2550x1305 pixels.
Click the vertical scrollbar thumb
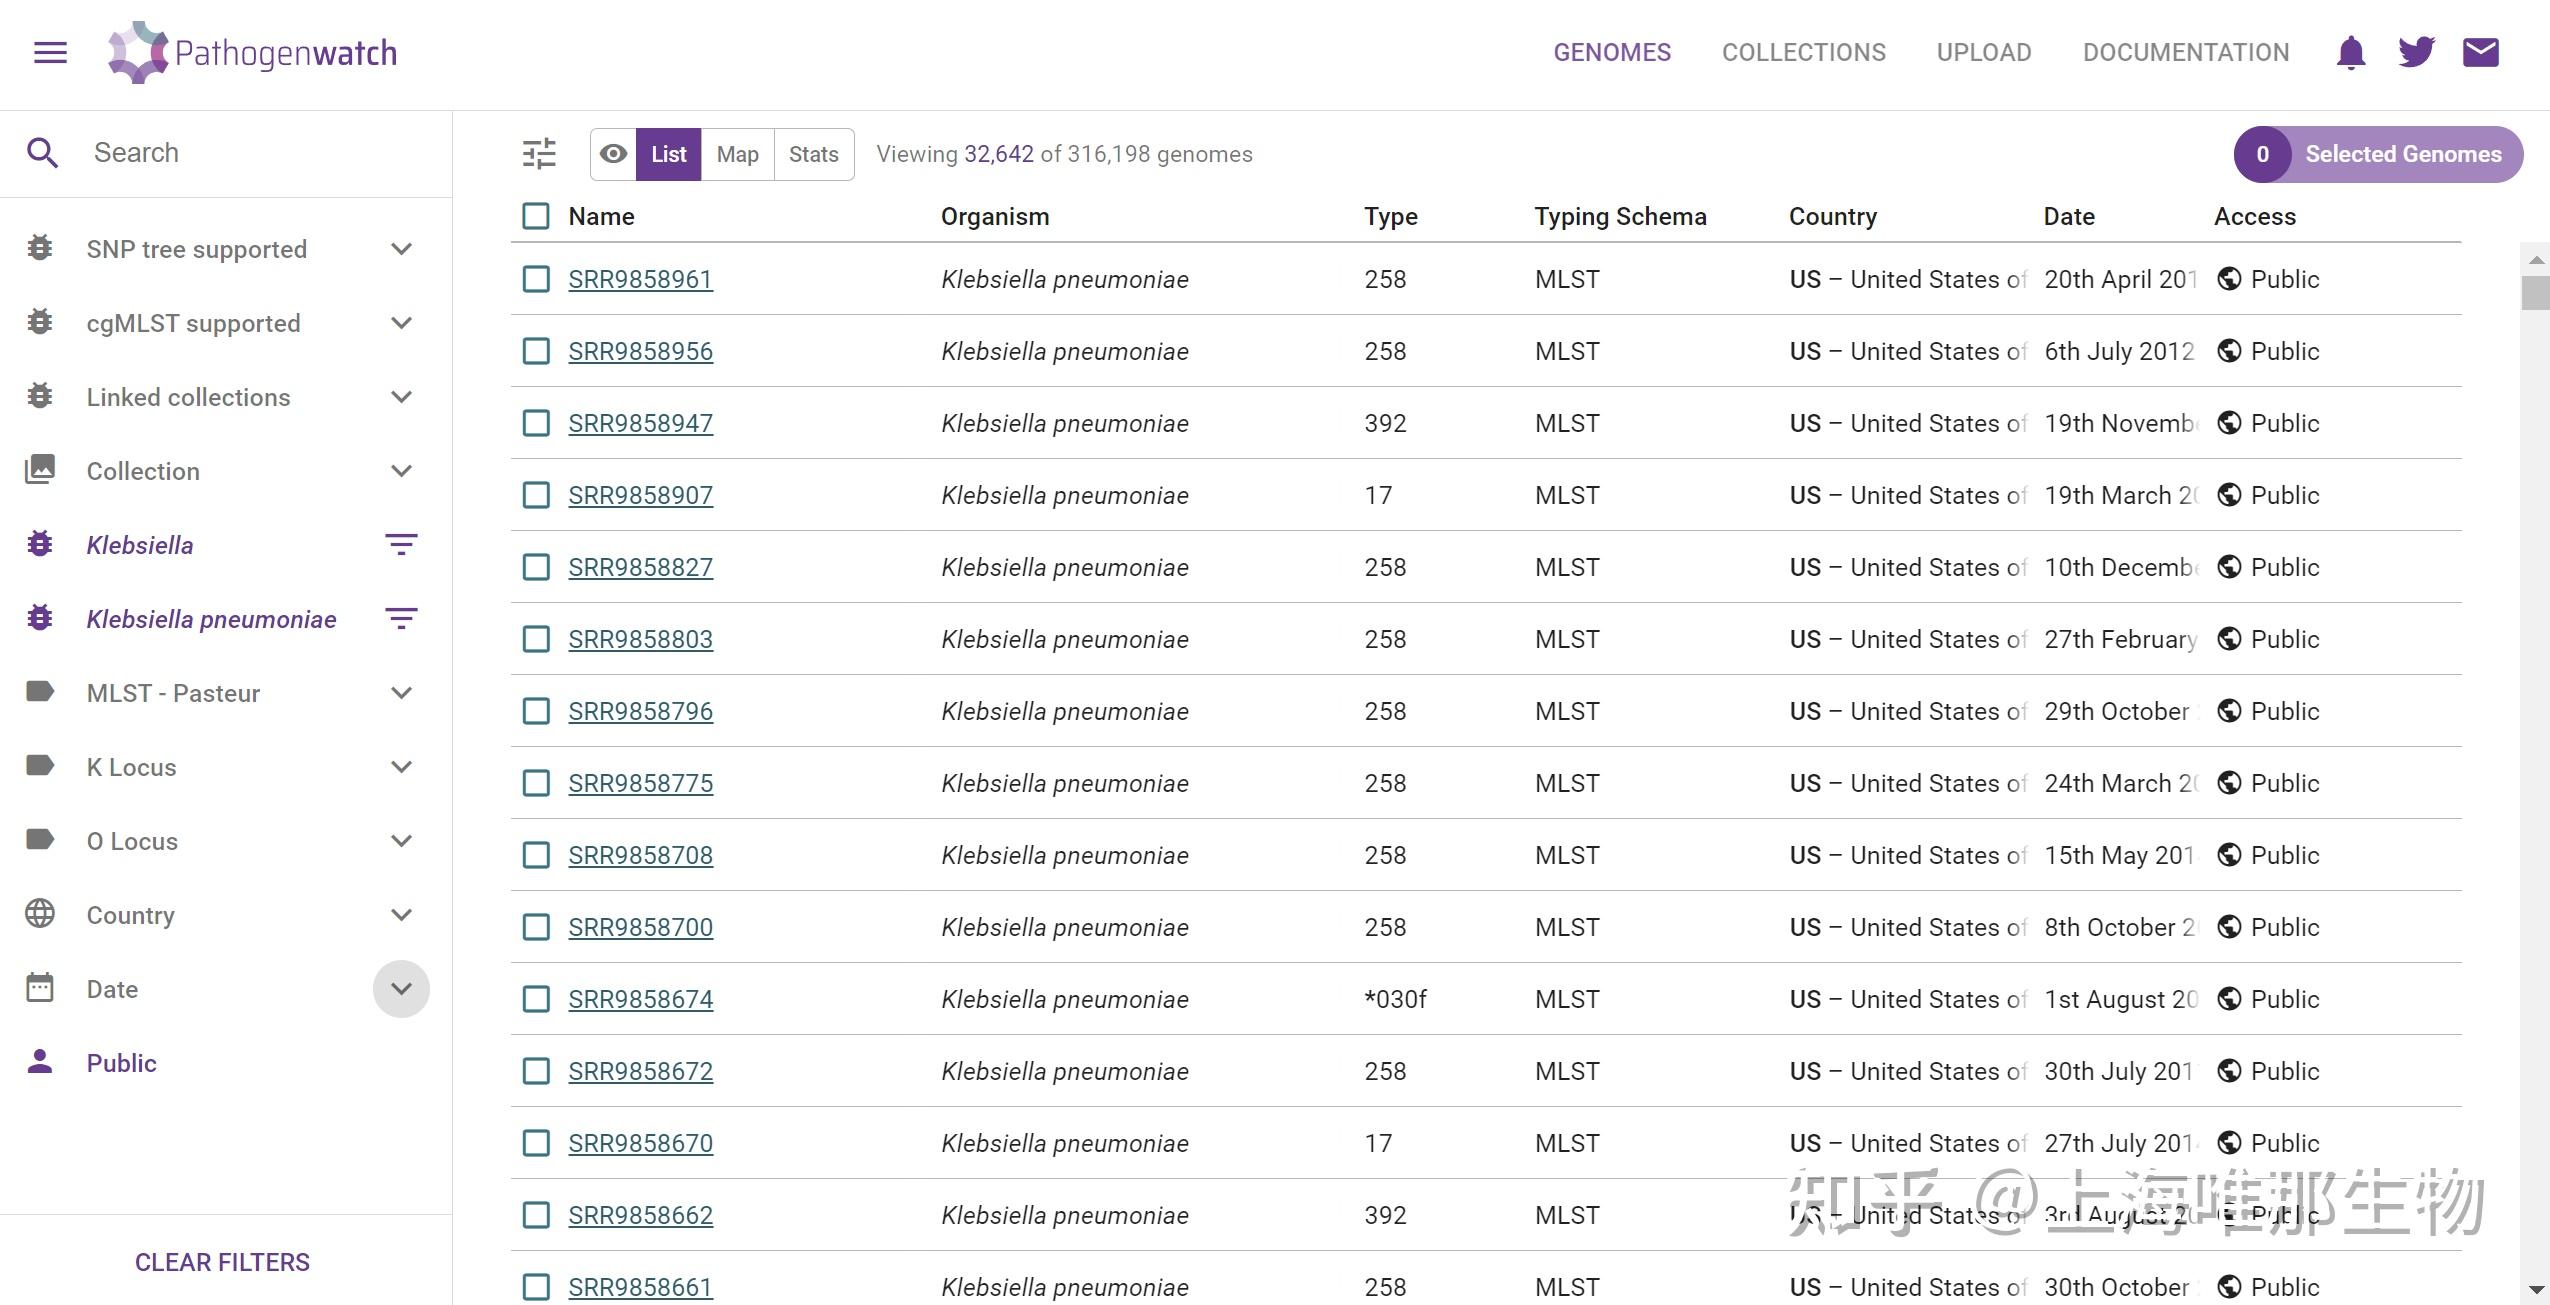coord(2535,293)
